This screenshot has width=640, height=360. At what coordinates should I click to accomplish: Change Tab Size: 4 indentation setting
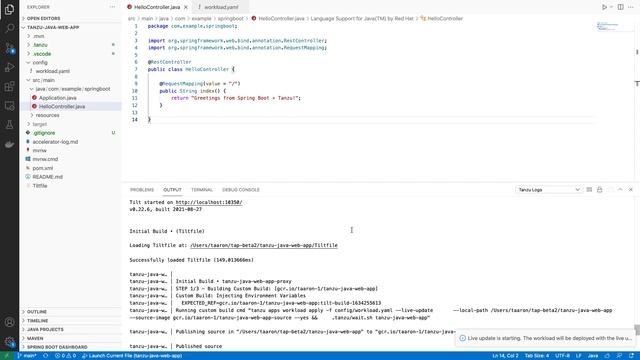tap(537, 356)
